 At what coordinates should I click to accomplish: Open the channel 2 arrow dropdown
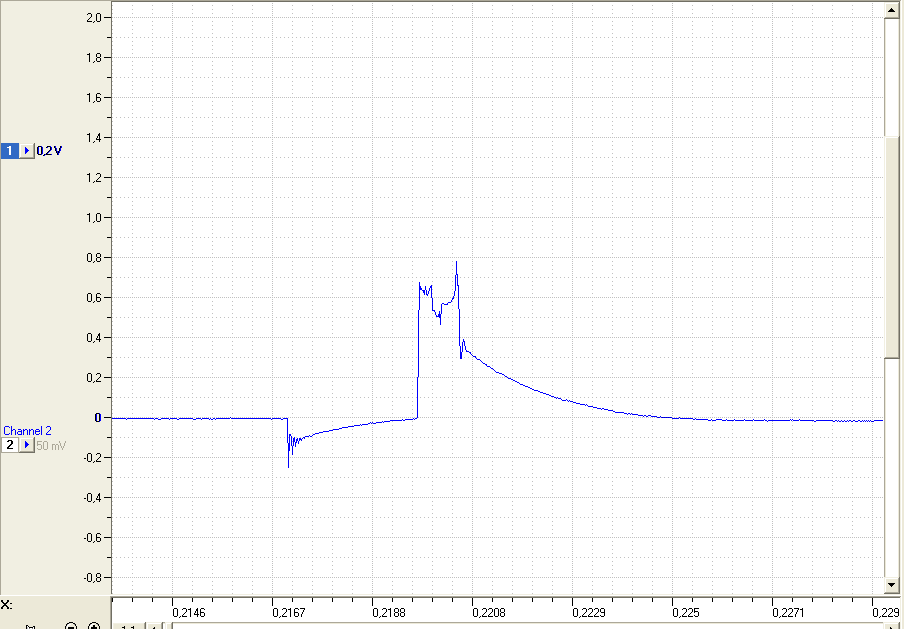pos(27,445)
